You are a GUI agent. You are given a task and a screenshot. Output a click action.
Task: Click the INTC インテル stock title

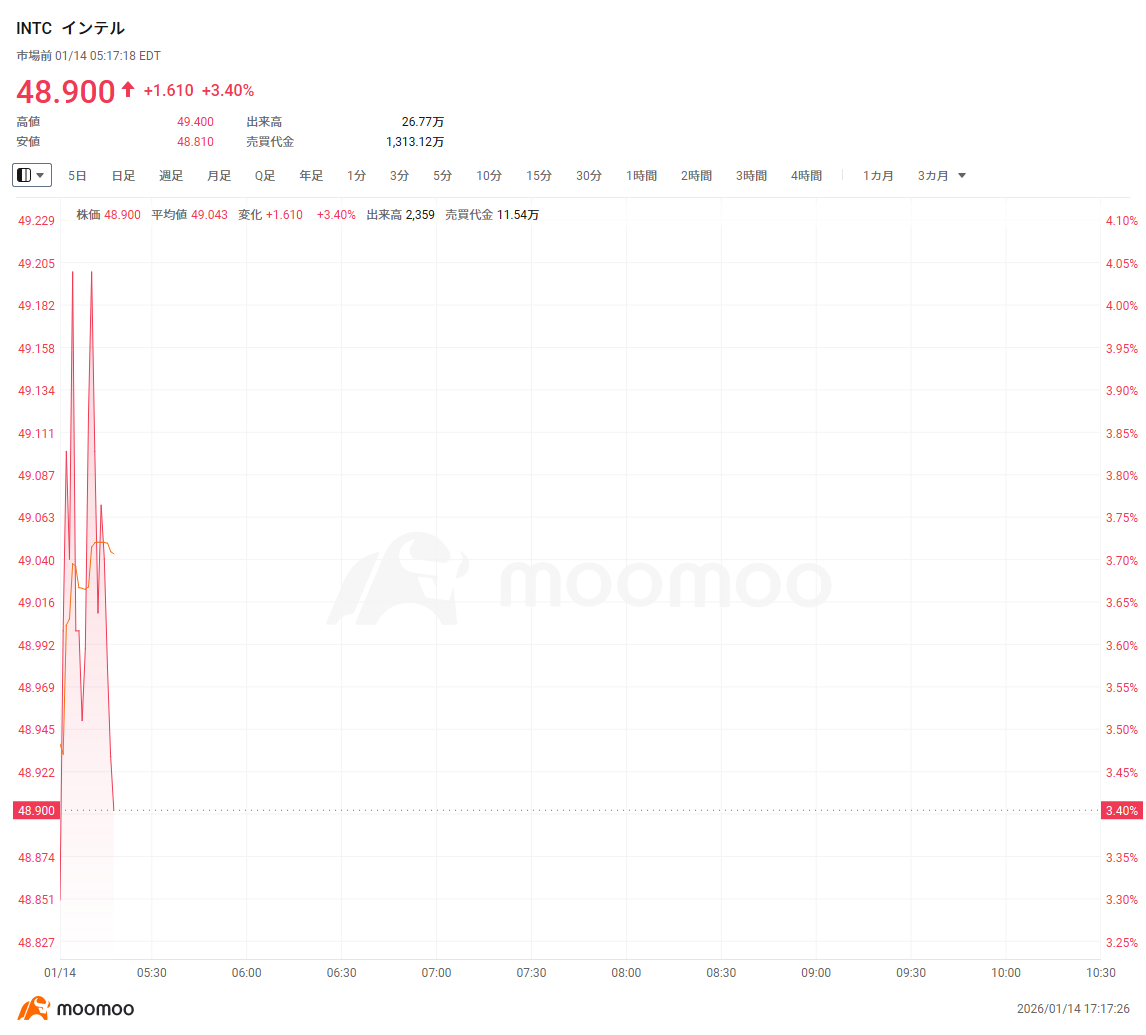[x=70, y=28]
